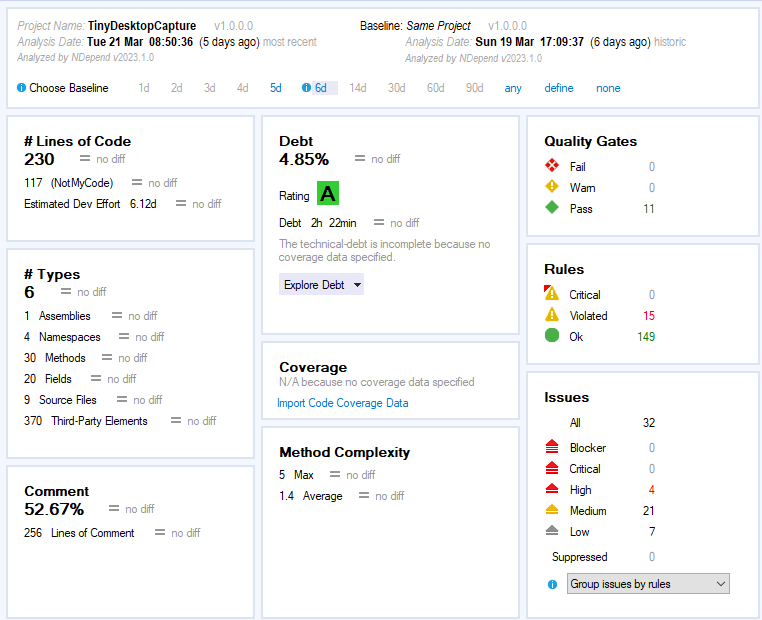Open the Explore Debt dropdown
Screen dimensions: 762x620
pos(321,285)
